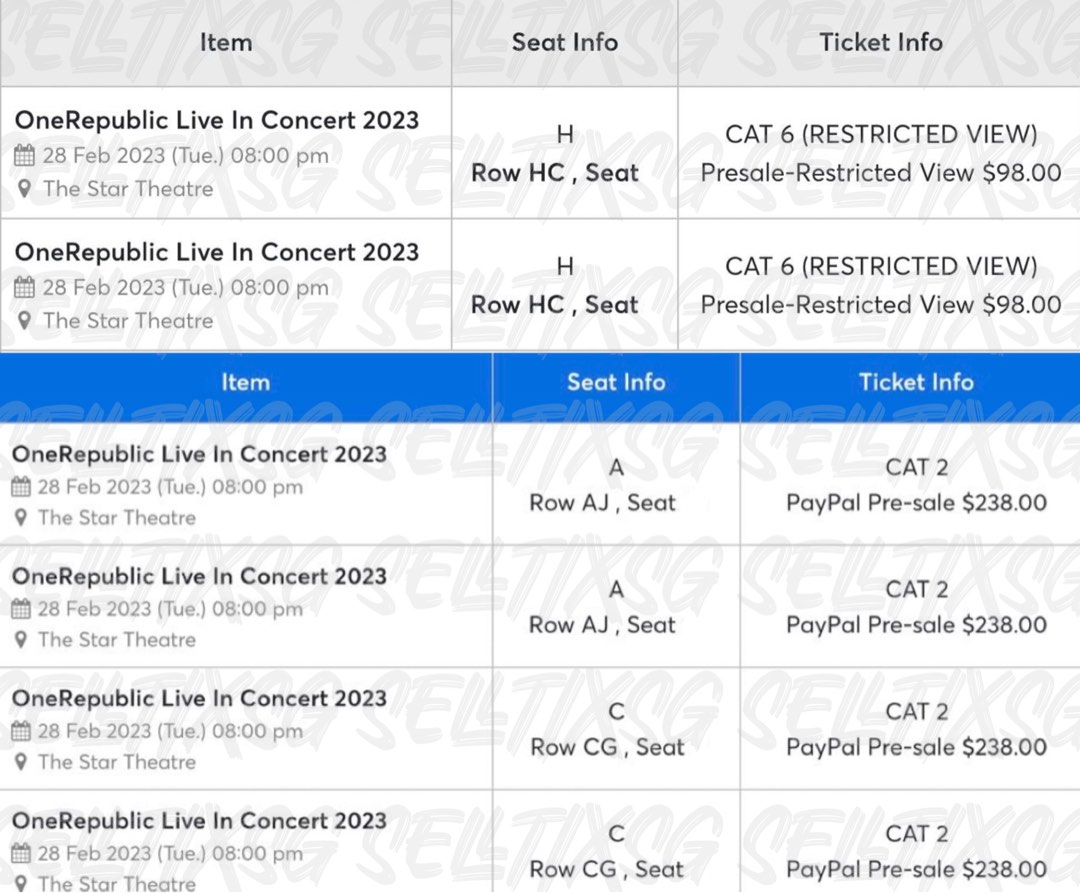Click the location pin on the second CAT 6 listing

(24, 321)
